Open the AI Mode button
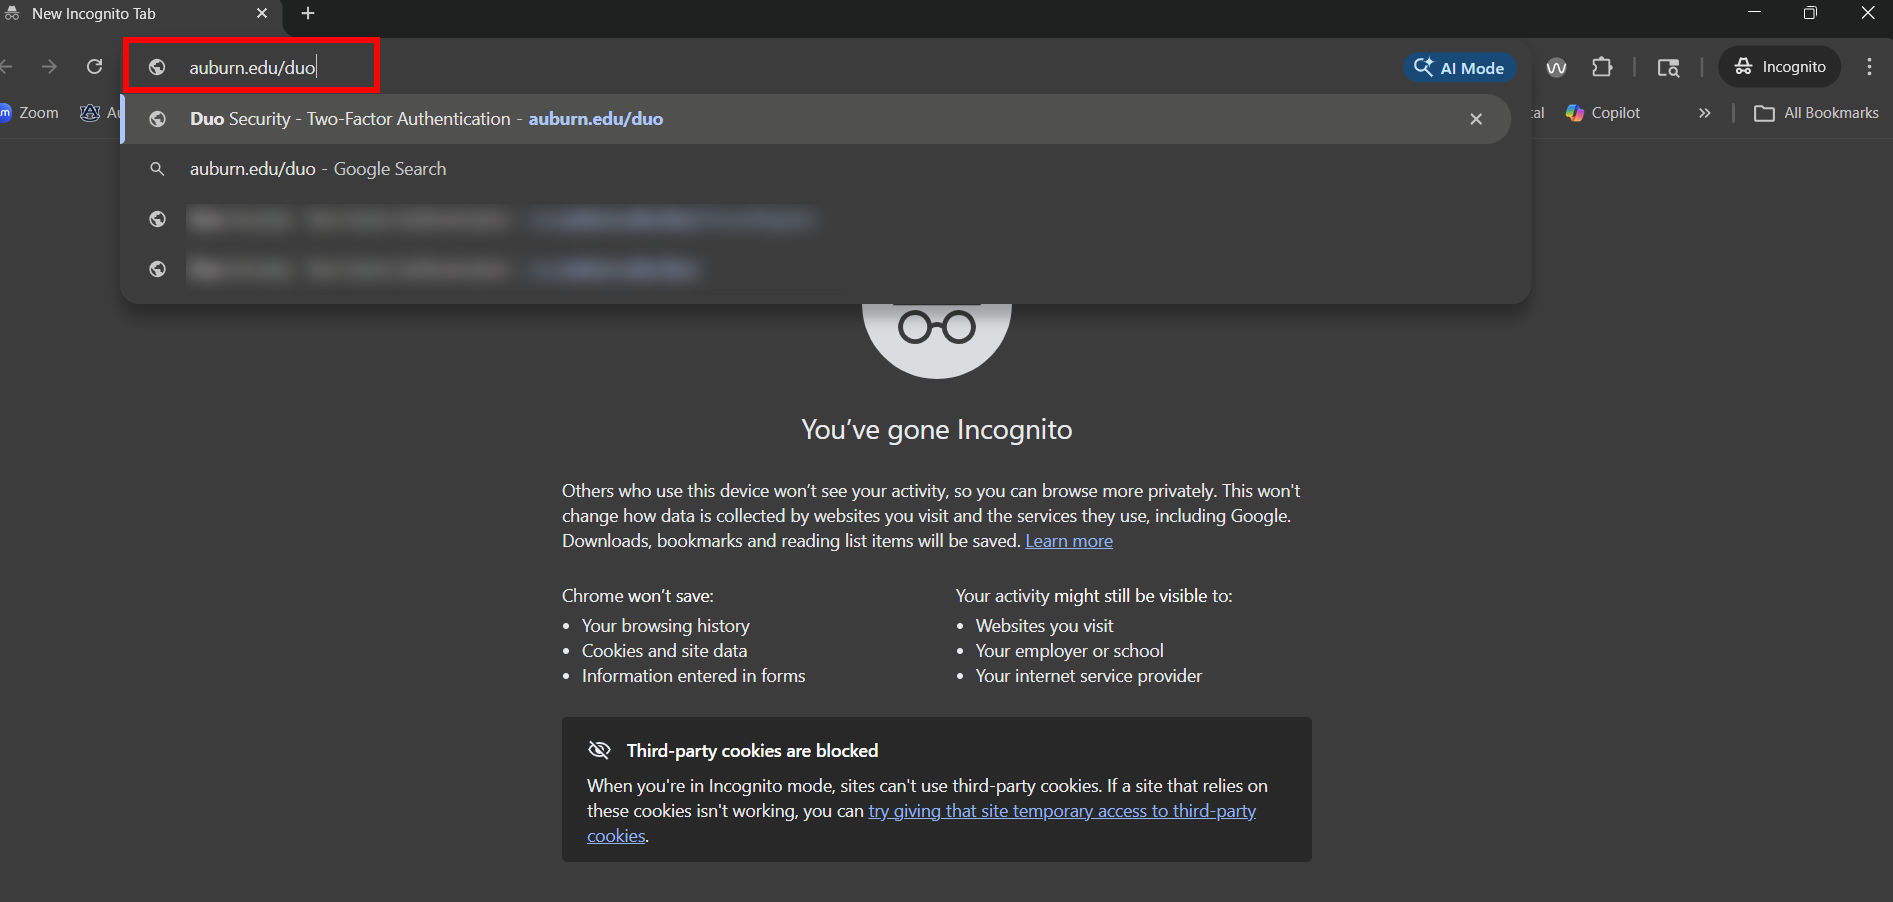The image size is (1893, 902). 1460,68
